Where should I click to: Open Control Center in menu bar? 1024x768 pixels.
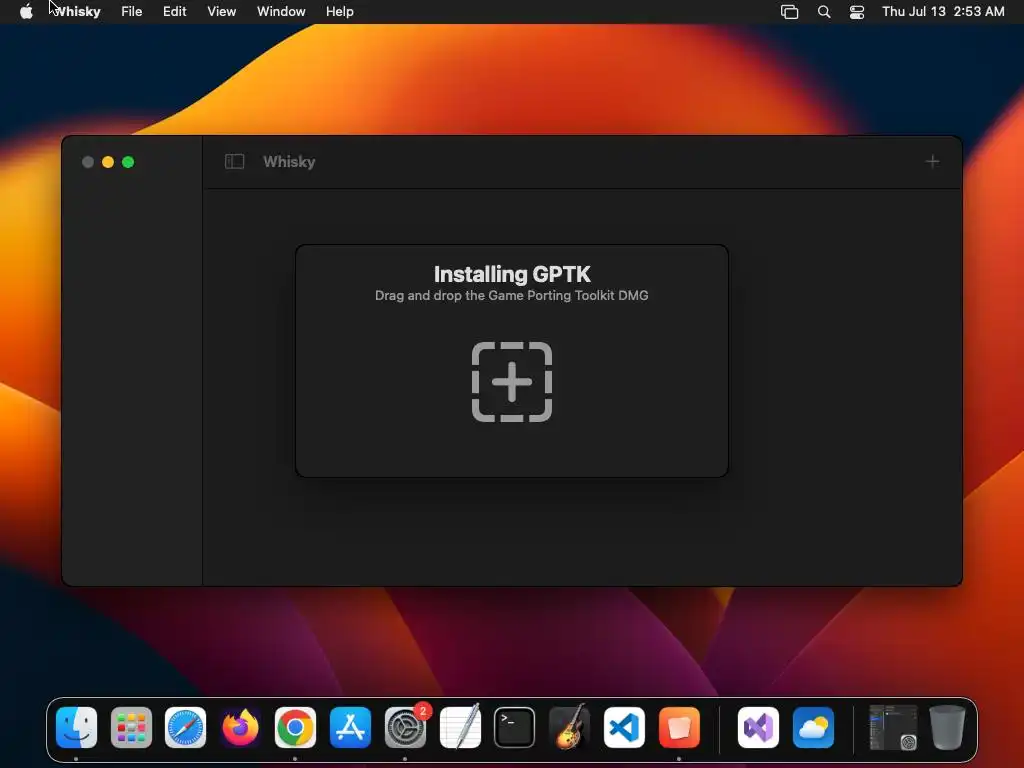coord(857,12)
